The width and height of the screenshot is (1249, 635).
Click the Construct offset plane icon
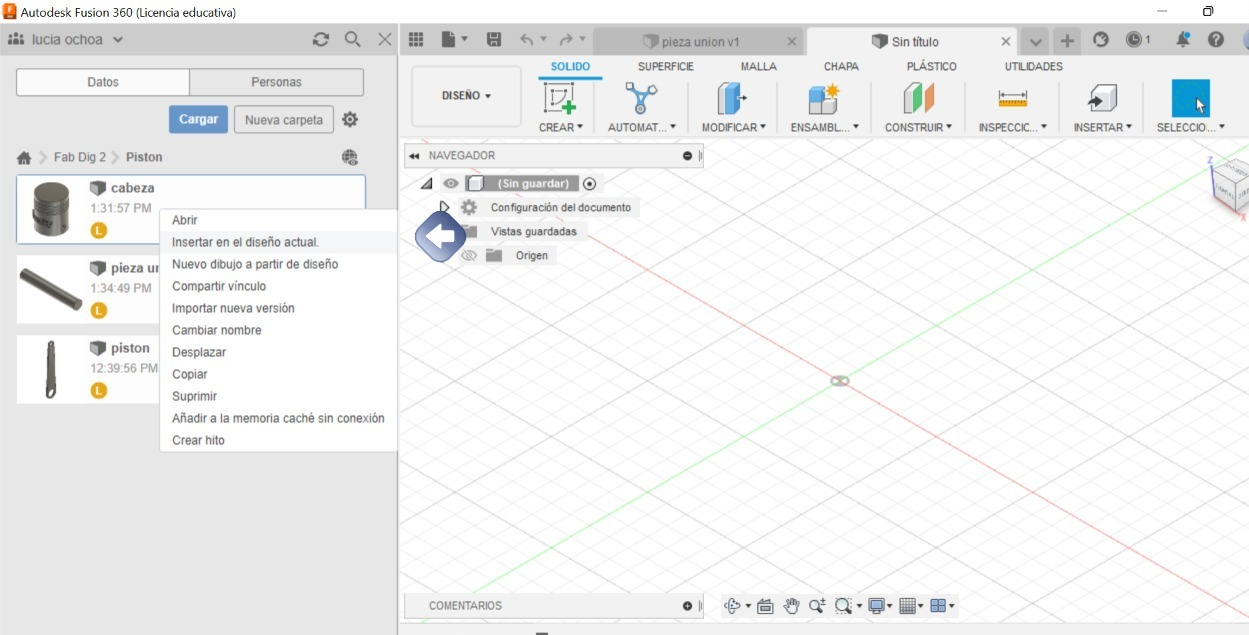pyautogui.click(x=917, y=99)
